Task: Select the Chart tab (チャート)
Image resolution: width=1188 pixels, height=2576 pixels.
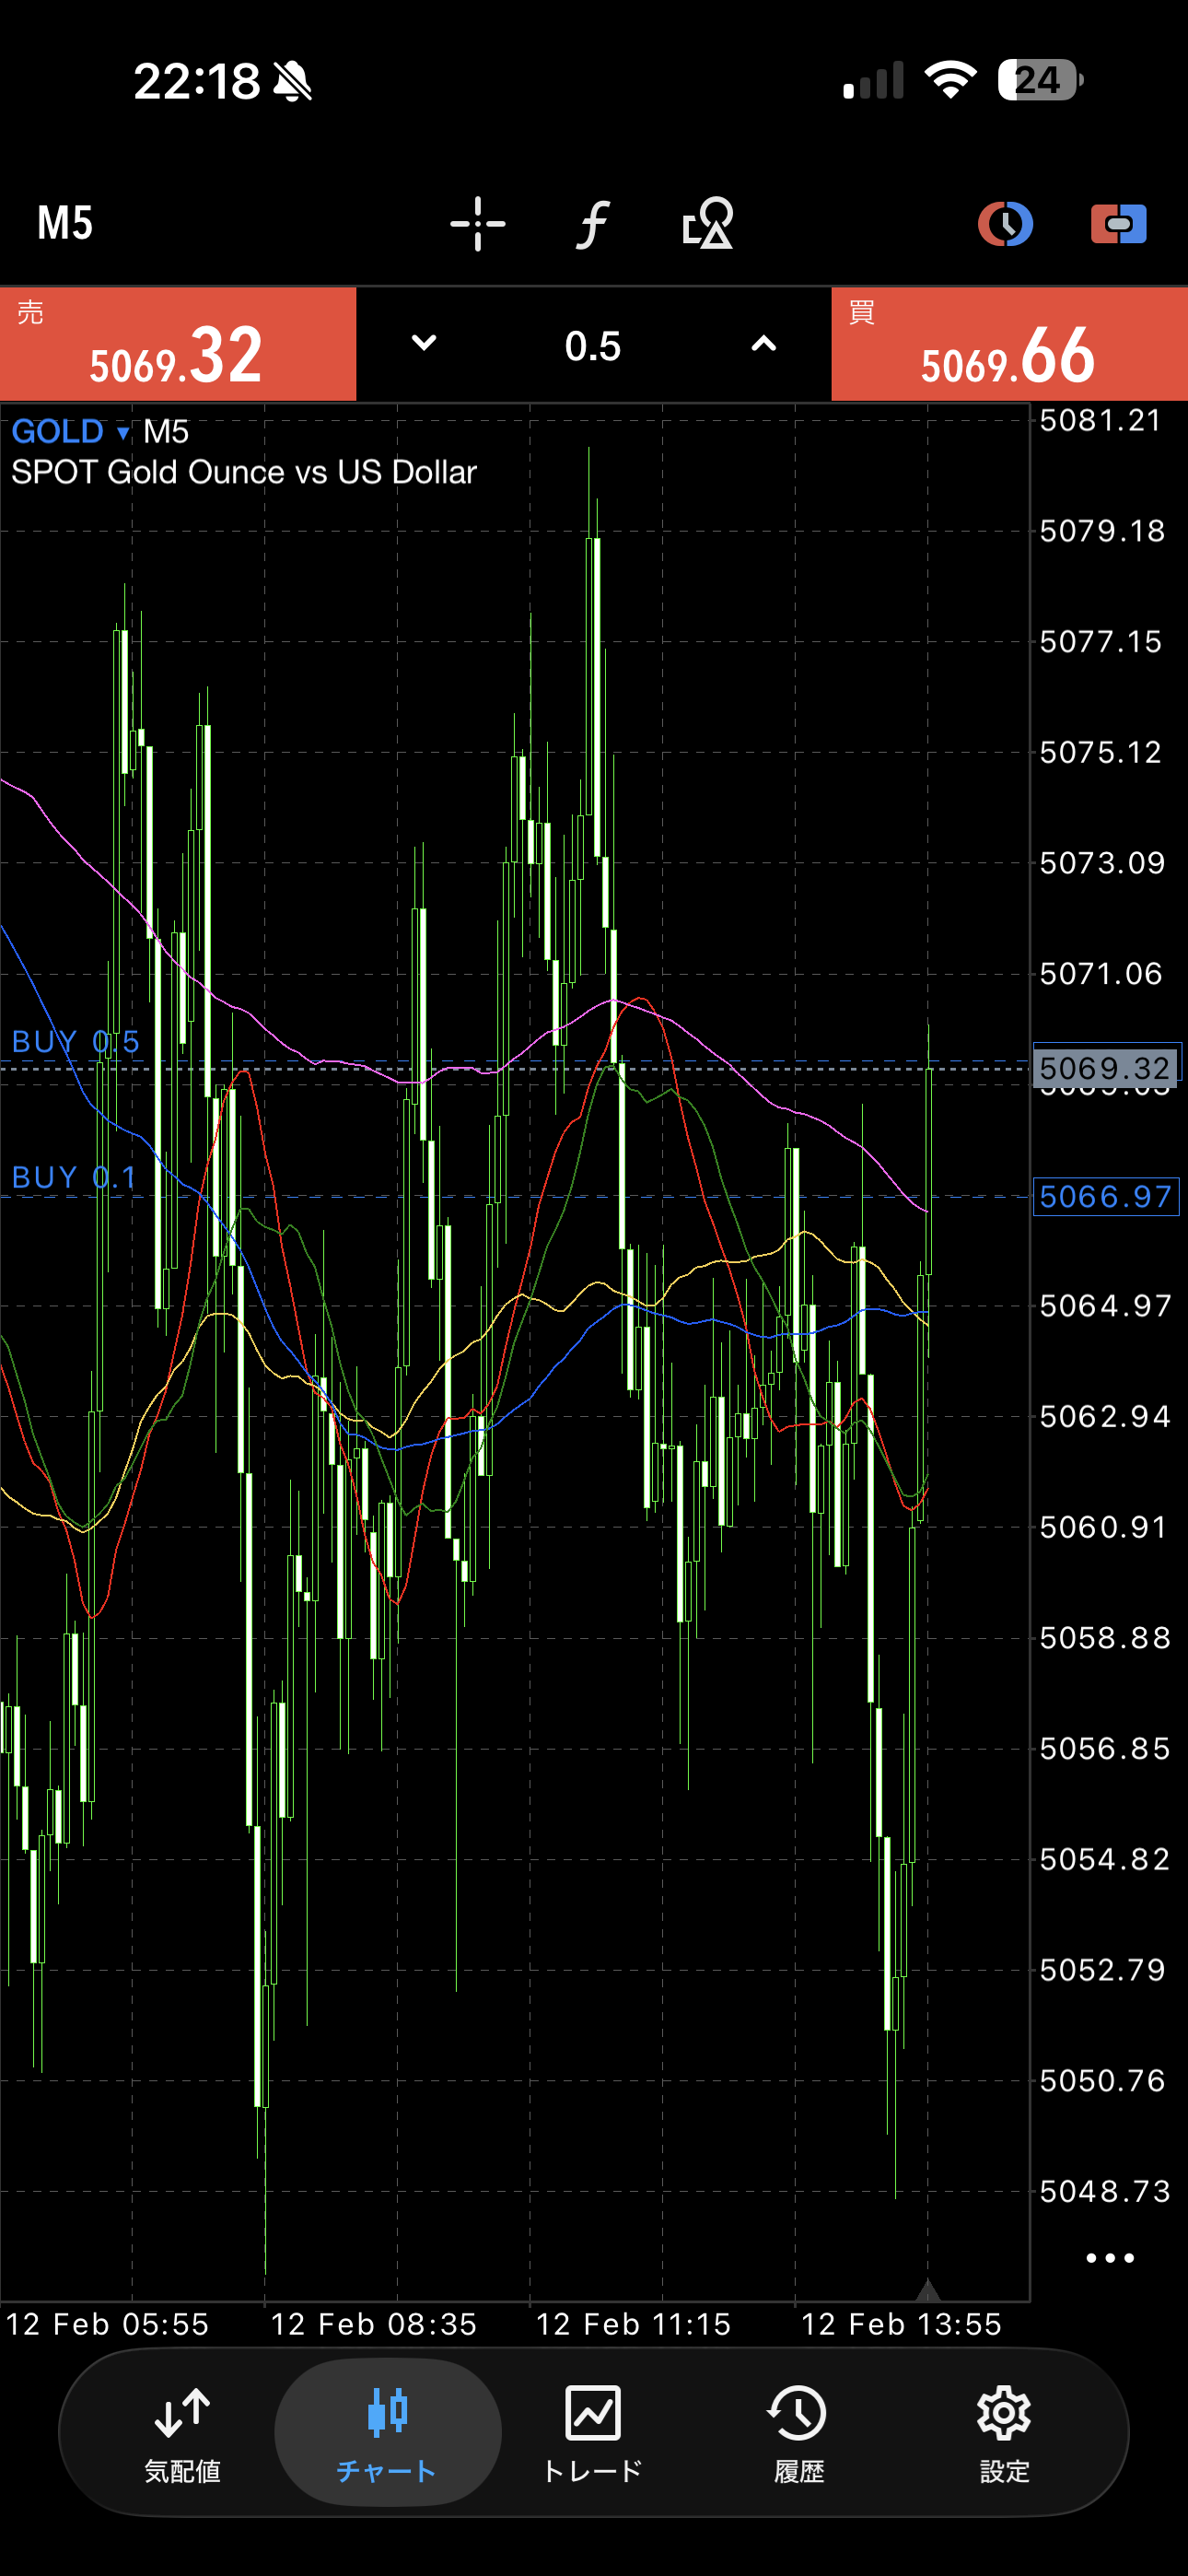Action: coord(387,2432)
